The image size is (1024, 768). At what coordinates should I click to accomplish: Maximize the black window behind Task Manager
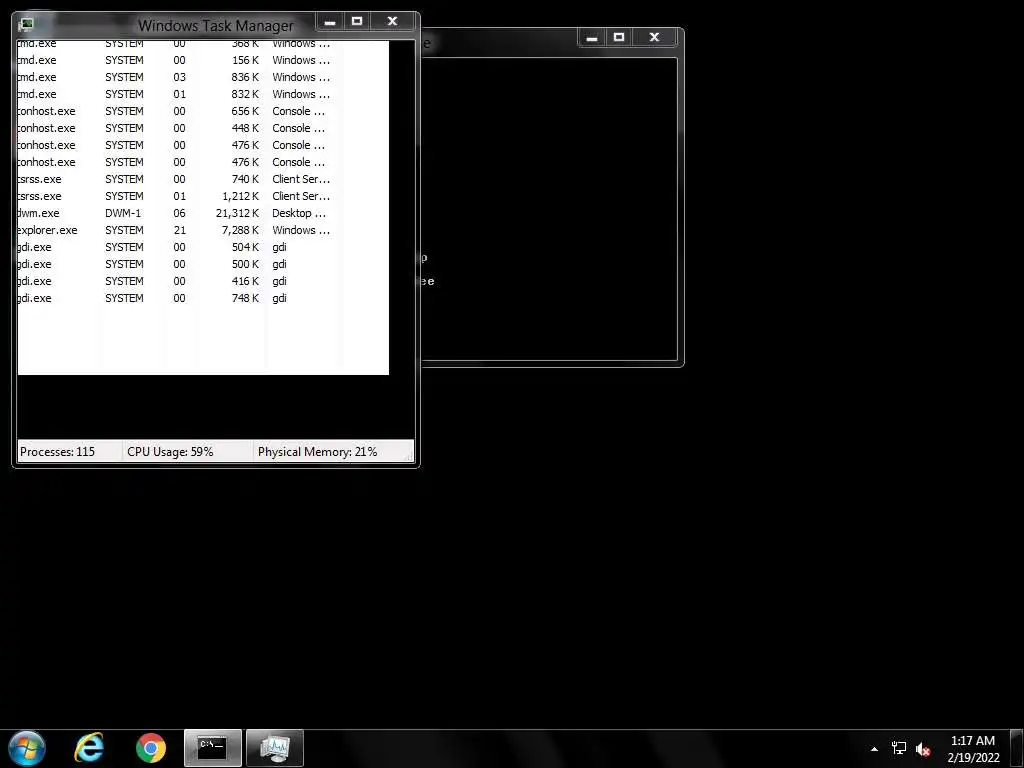click(619, 38)
